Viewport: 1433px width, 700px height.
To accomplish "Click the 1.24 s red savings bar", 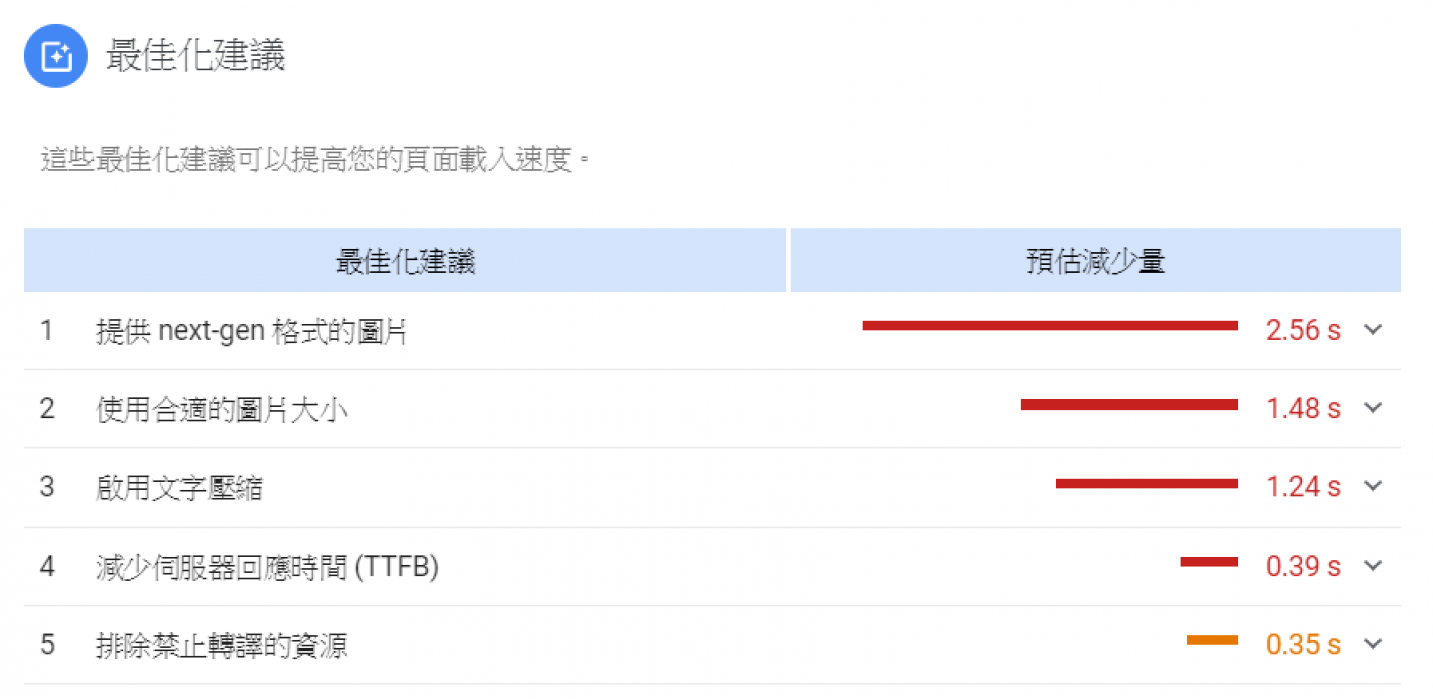I will tap(1147, 483).
